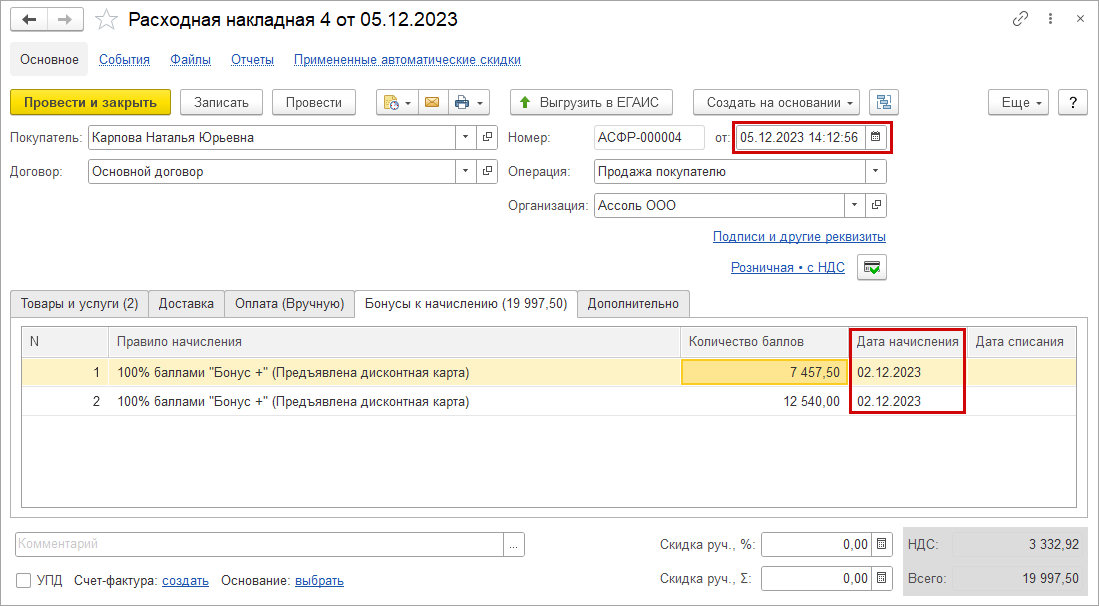Viewport: 1099px width, 606px height.
Task: Click the envelope email icon in toolbar
Action: [432, 102]
